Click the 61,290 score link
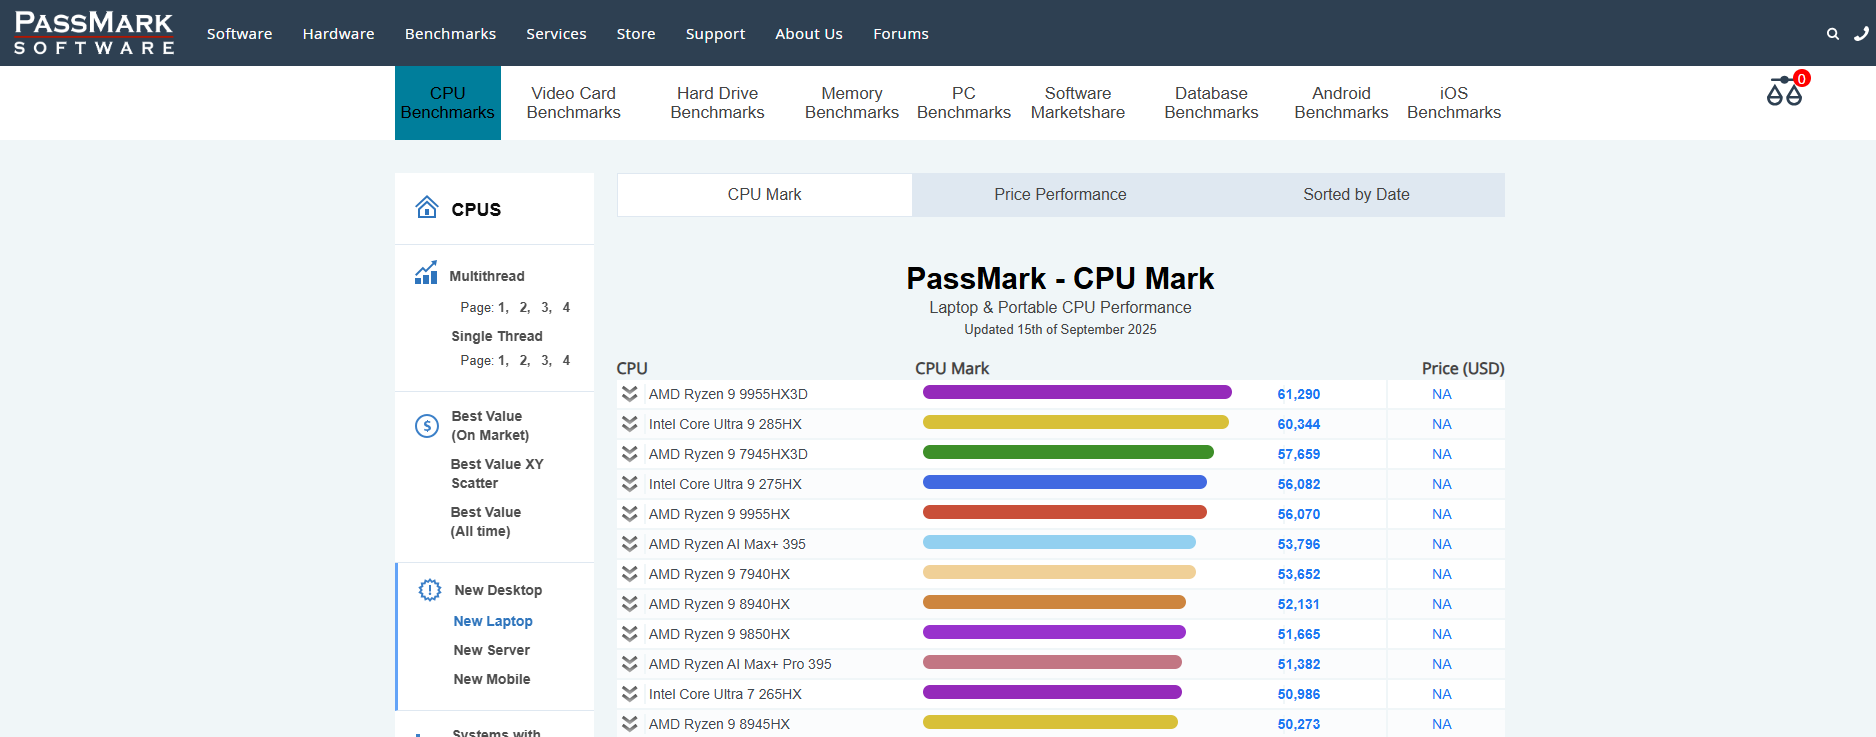Viewport: 1876px width, 737px height. 1299,394
